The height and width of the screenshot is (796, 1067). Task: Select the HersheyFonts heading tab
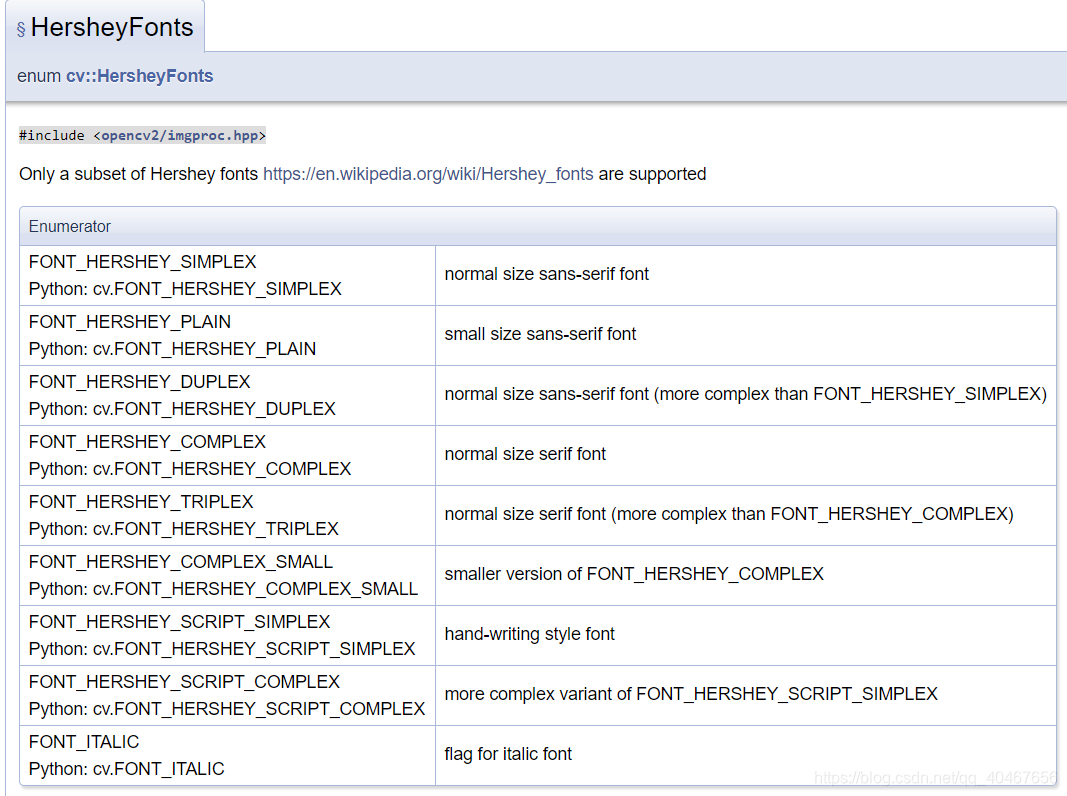105,27
